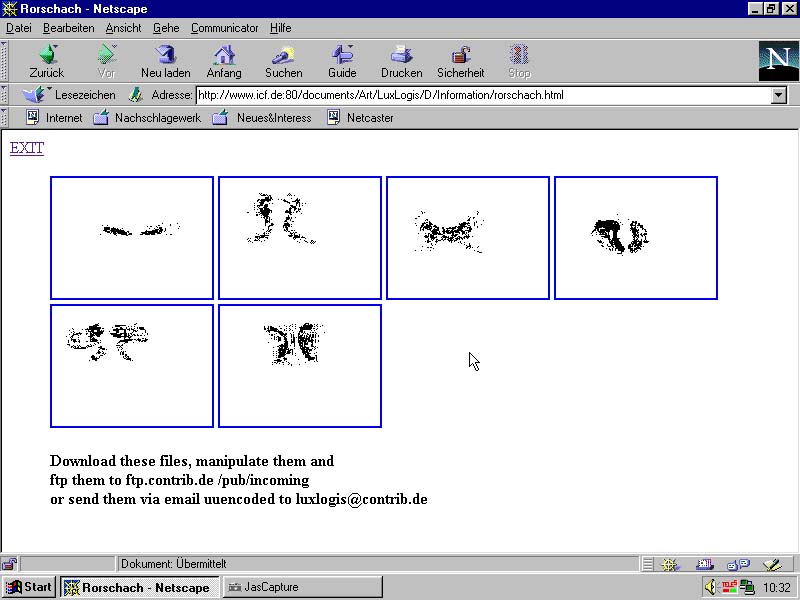Open the fourth Rorschach image in top row
The width and height of the screenshot is (800, 600).
coord(636,238)
